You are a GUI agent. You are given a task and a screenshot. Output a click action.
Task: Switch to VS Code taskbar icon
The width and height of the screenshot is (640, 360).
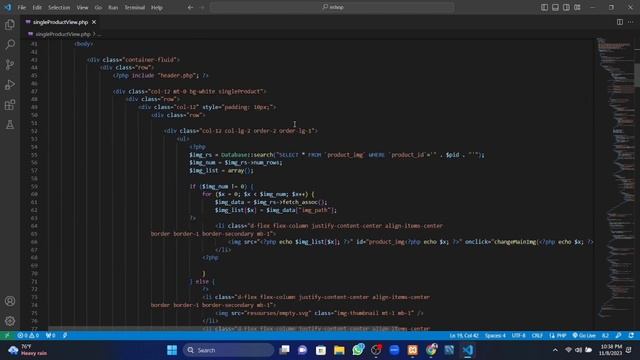[468, 350]
